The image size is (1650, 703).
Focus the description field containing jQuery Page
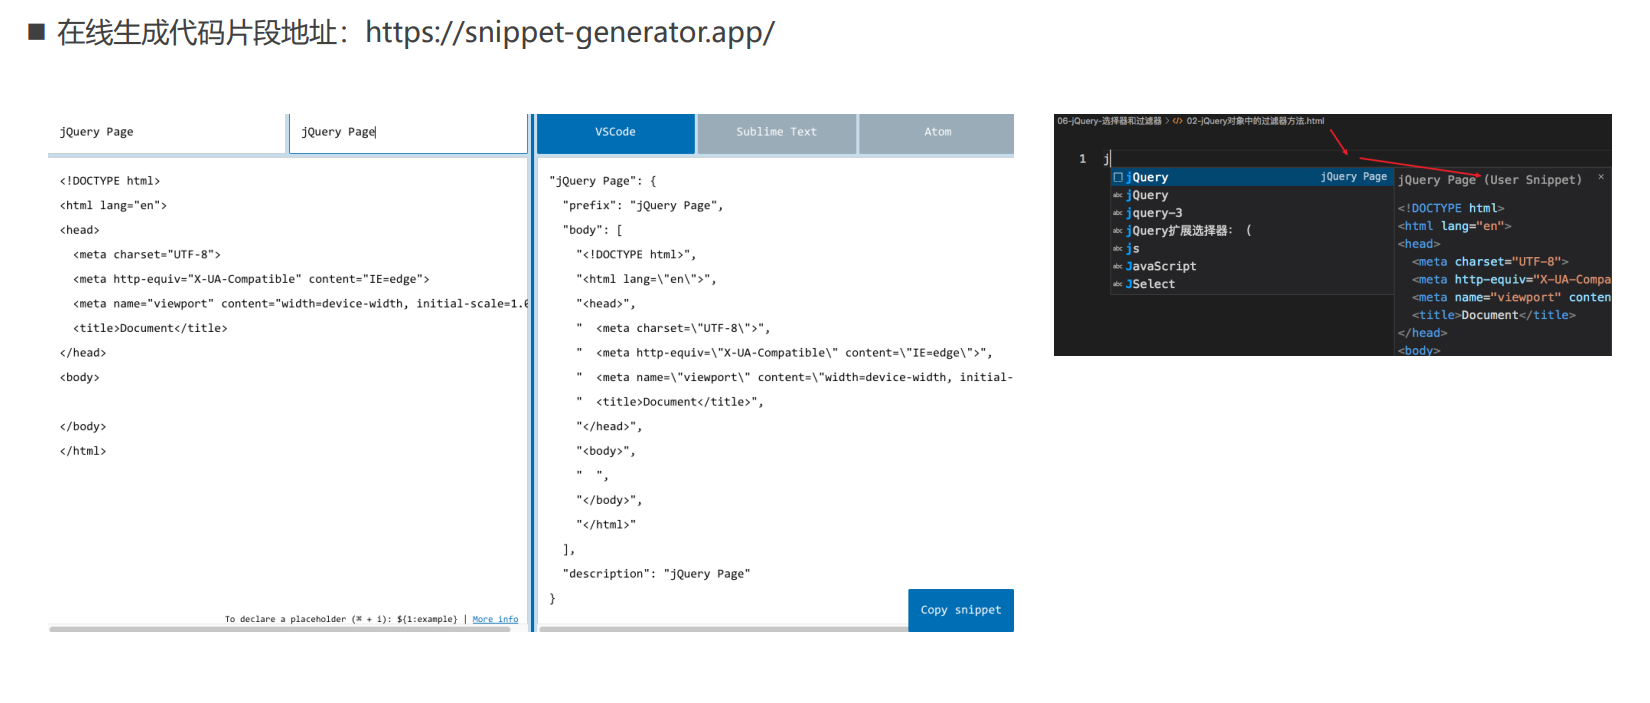(167, 133)
